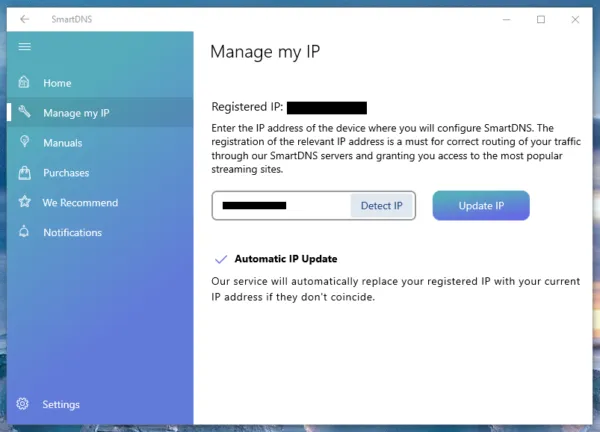Click the Manuals lightbulb icon
Image resolution: width=600 pixels, height=432 pixels.
pyautogui.click(x=24, y=142)
